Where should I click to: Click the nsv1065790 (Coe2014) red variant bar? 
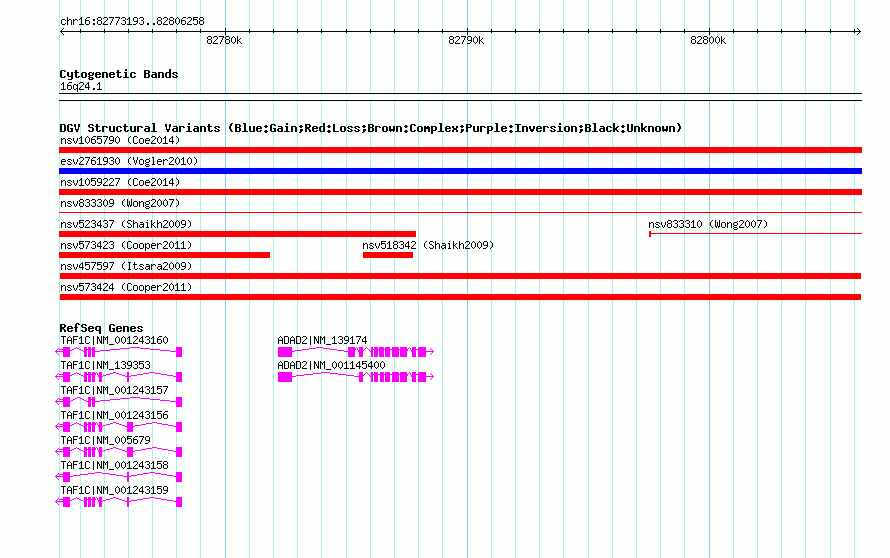[x=460, y=150]
